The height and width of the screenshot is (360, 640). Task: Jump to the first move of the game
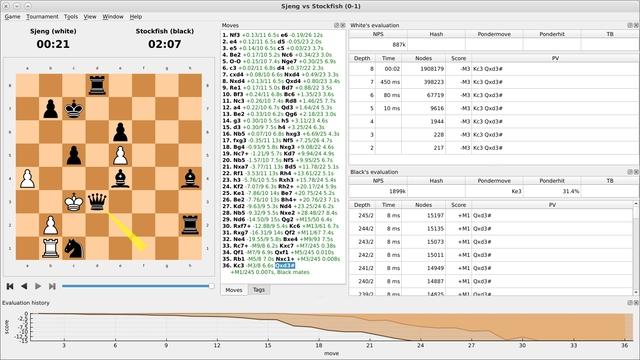[10, 286]
